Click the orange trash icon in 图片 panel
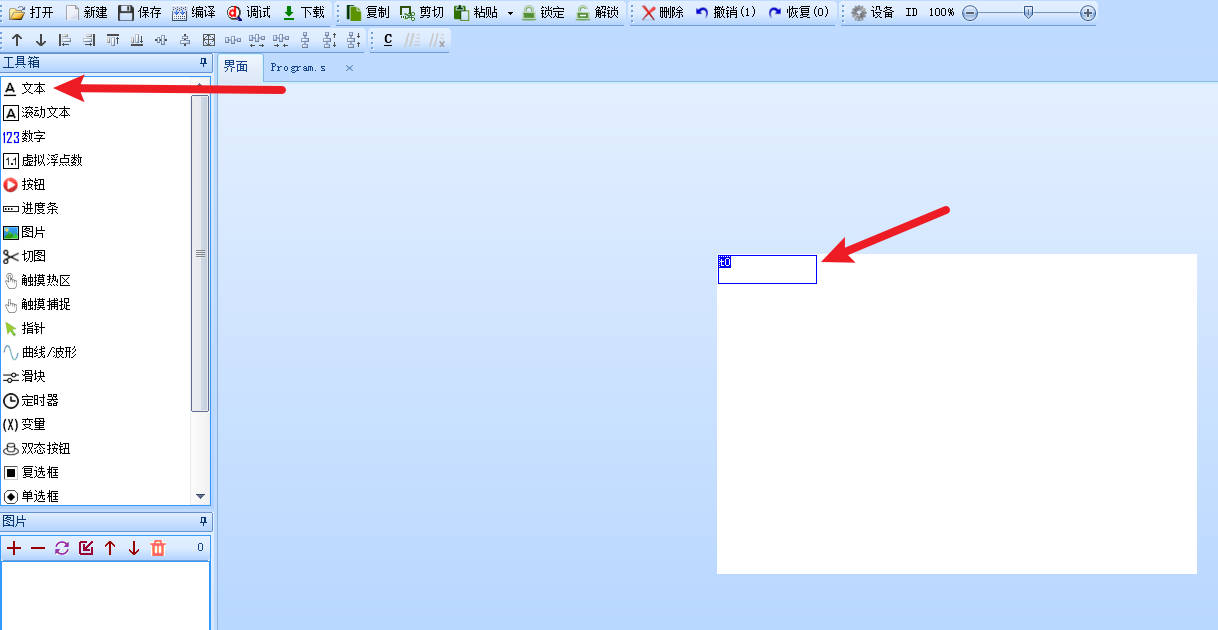Screen dimensions: 1218x630 pos(158,548)
